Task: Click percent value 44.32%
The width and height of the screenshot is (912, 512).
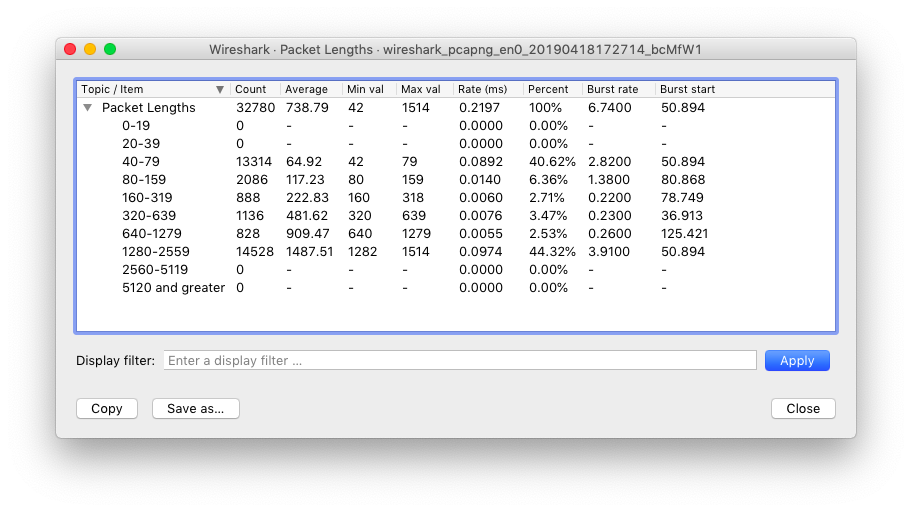Action: tap(552, 252)
